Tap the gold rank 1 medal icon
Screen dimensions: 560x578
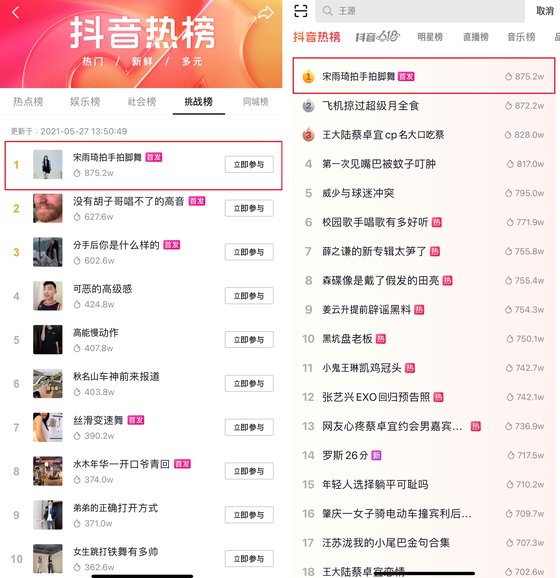308,77
